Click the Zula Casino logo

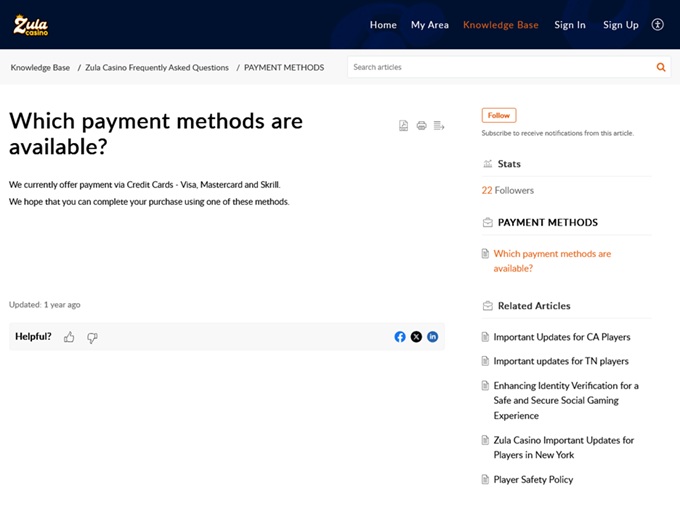point(30,25)
